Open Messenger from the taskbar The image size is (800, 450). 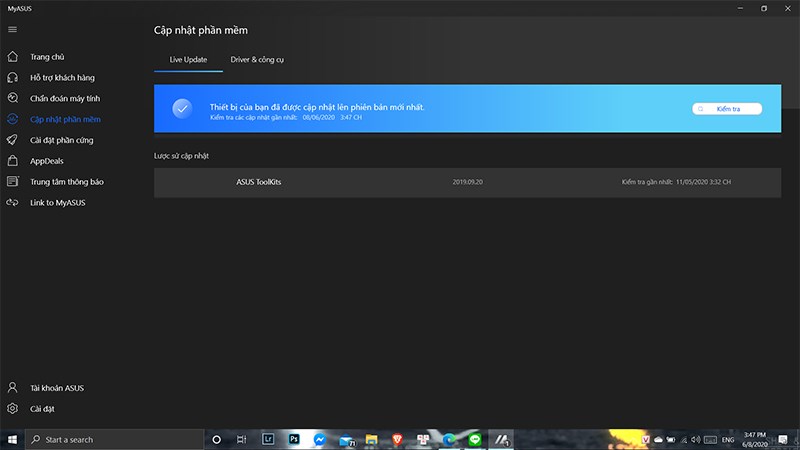[319, 439]
